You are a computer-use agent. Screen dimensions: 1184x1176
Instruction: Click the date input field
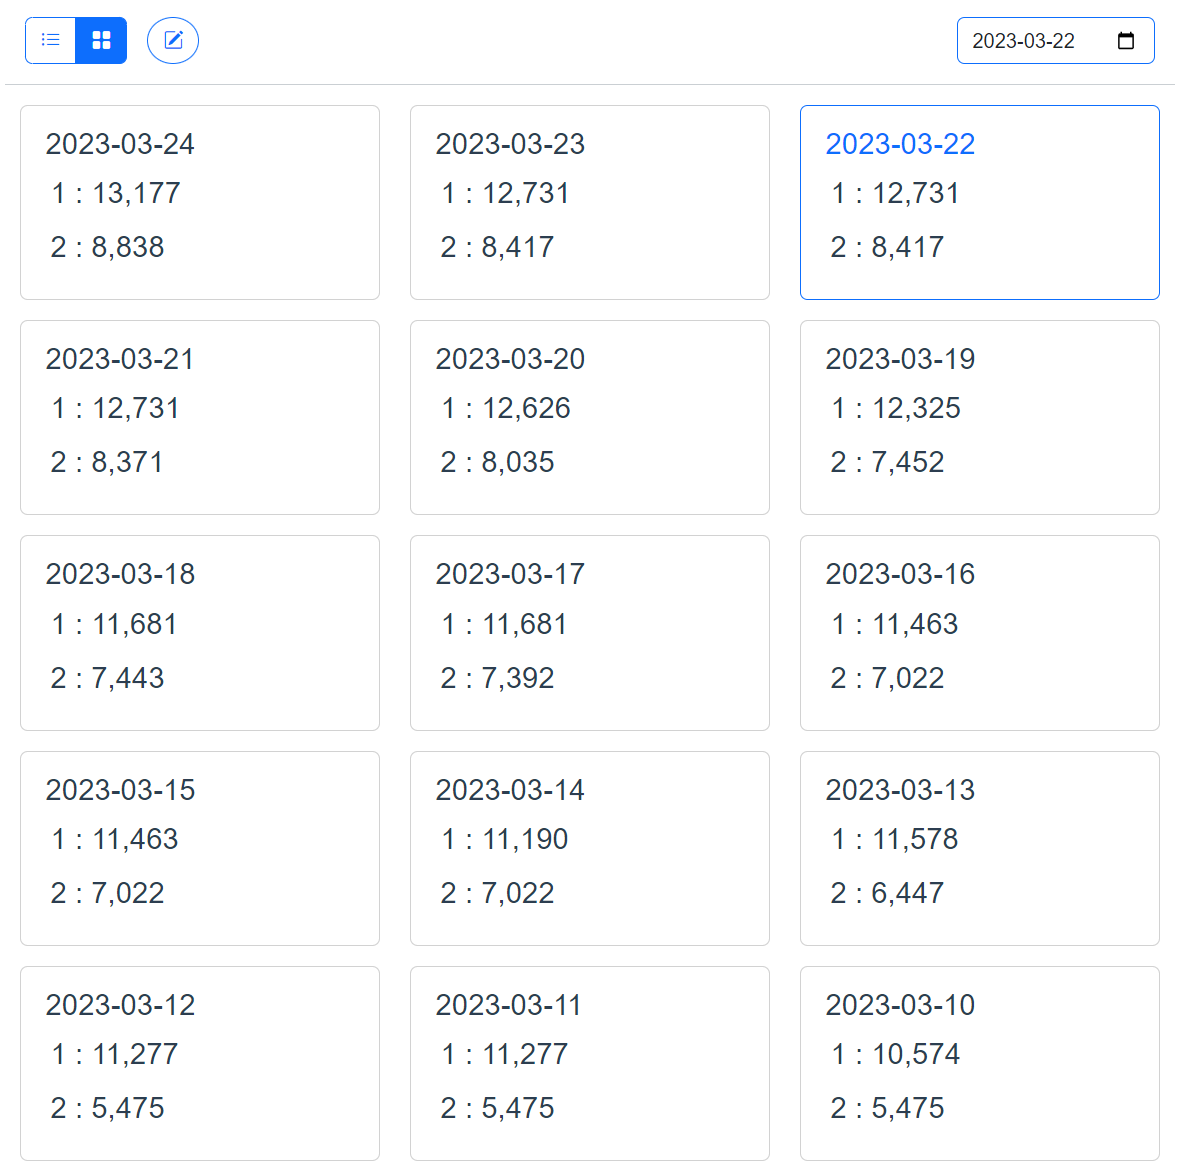(1030, 40)
